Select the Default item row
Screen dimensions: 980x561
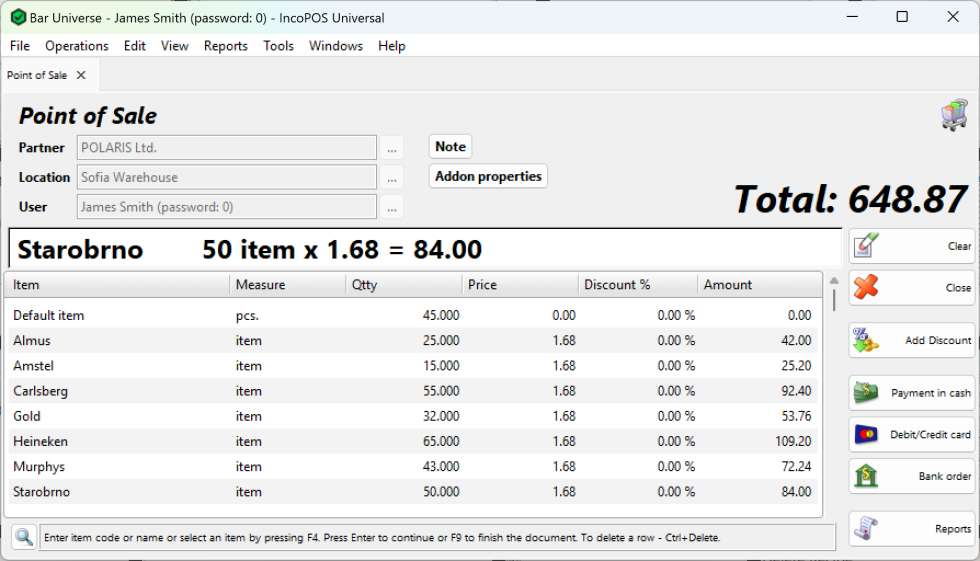click(412, 315)
